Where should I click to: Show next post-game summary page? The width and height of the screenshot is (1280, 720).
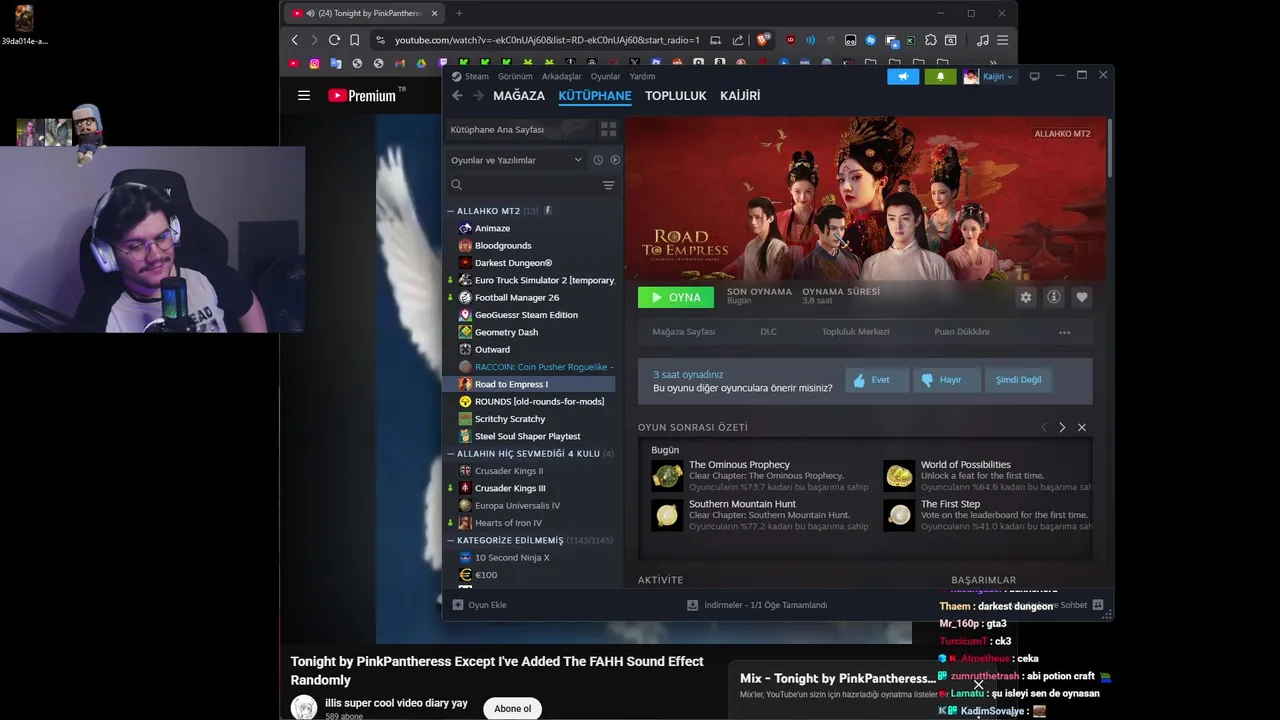pyautogui.click(x=1062, y=427)
